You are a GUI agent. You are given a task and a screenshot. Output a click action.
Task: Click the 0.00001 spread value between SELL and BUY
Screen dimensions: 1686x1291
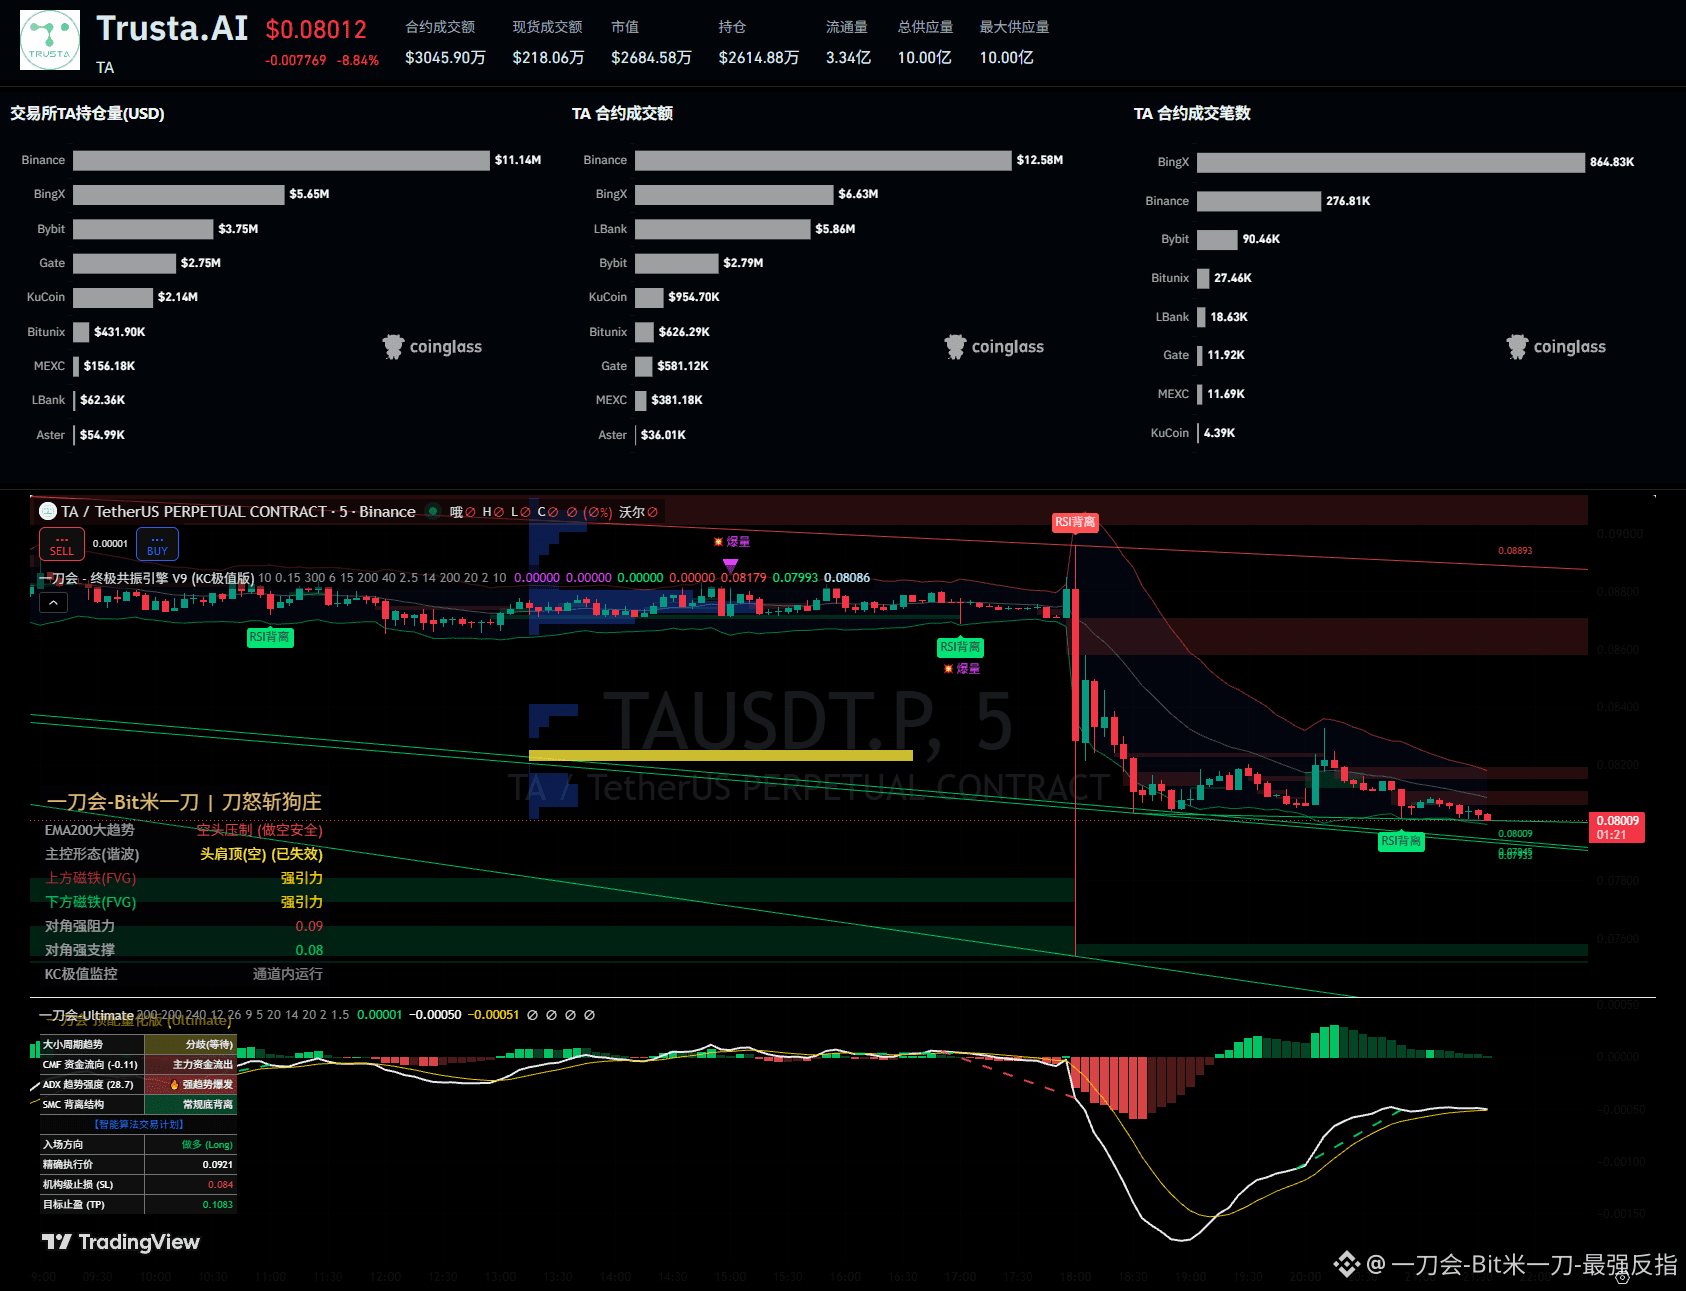110,544
